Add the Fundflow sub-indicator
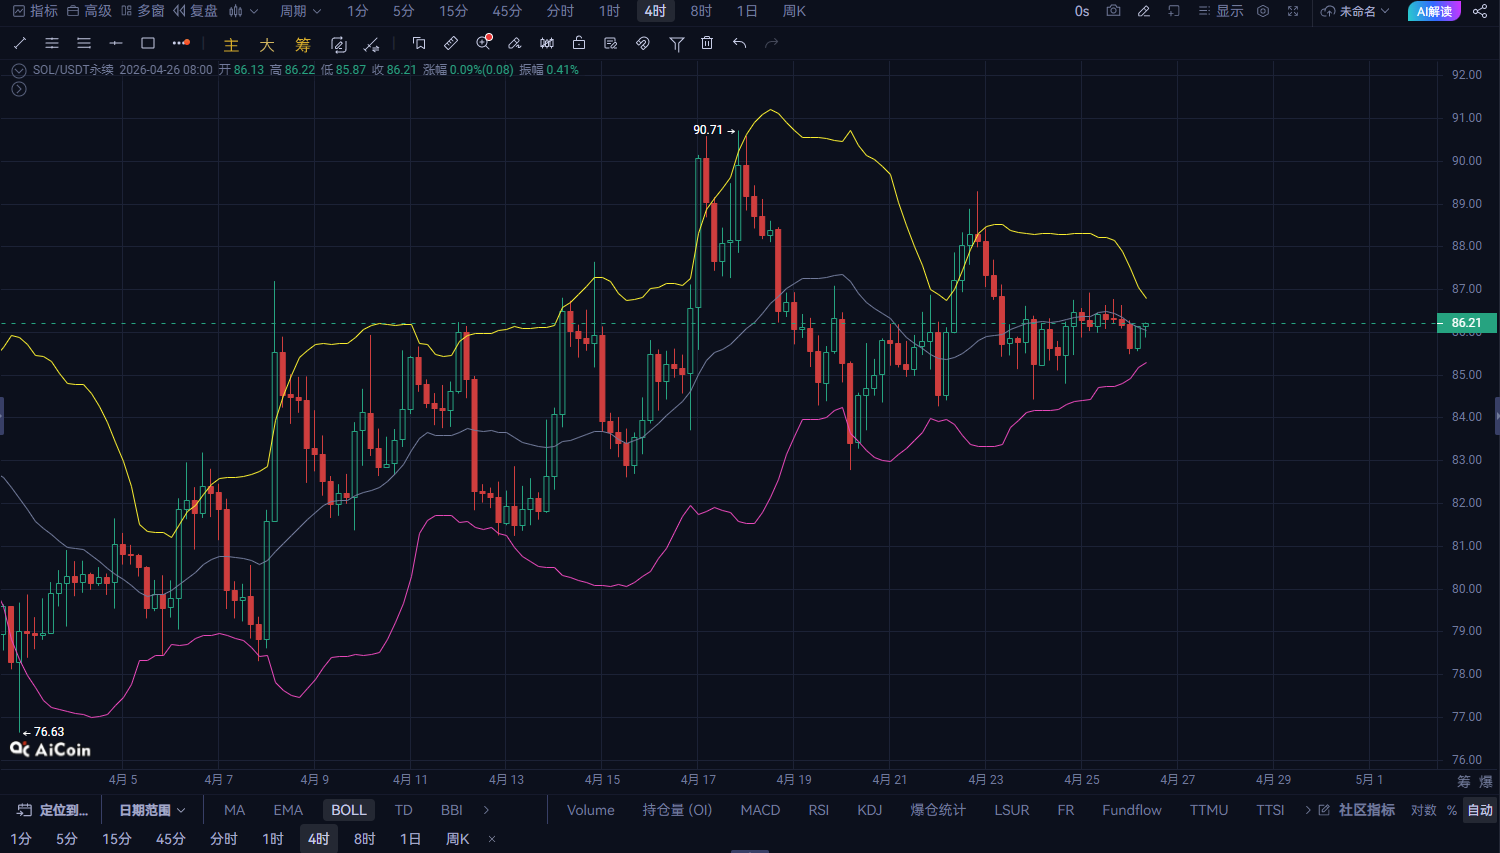Image resolution: width=1500 pixels, height=853 pixels. click(x=1132, y=810)
